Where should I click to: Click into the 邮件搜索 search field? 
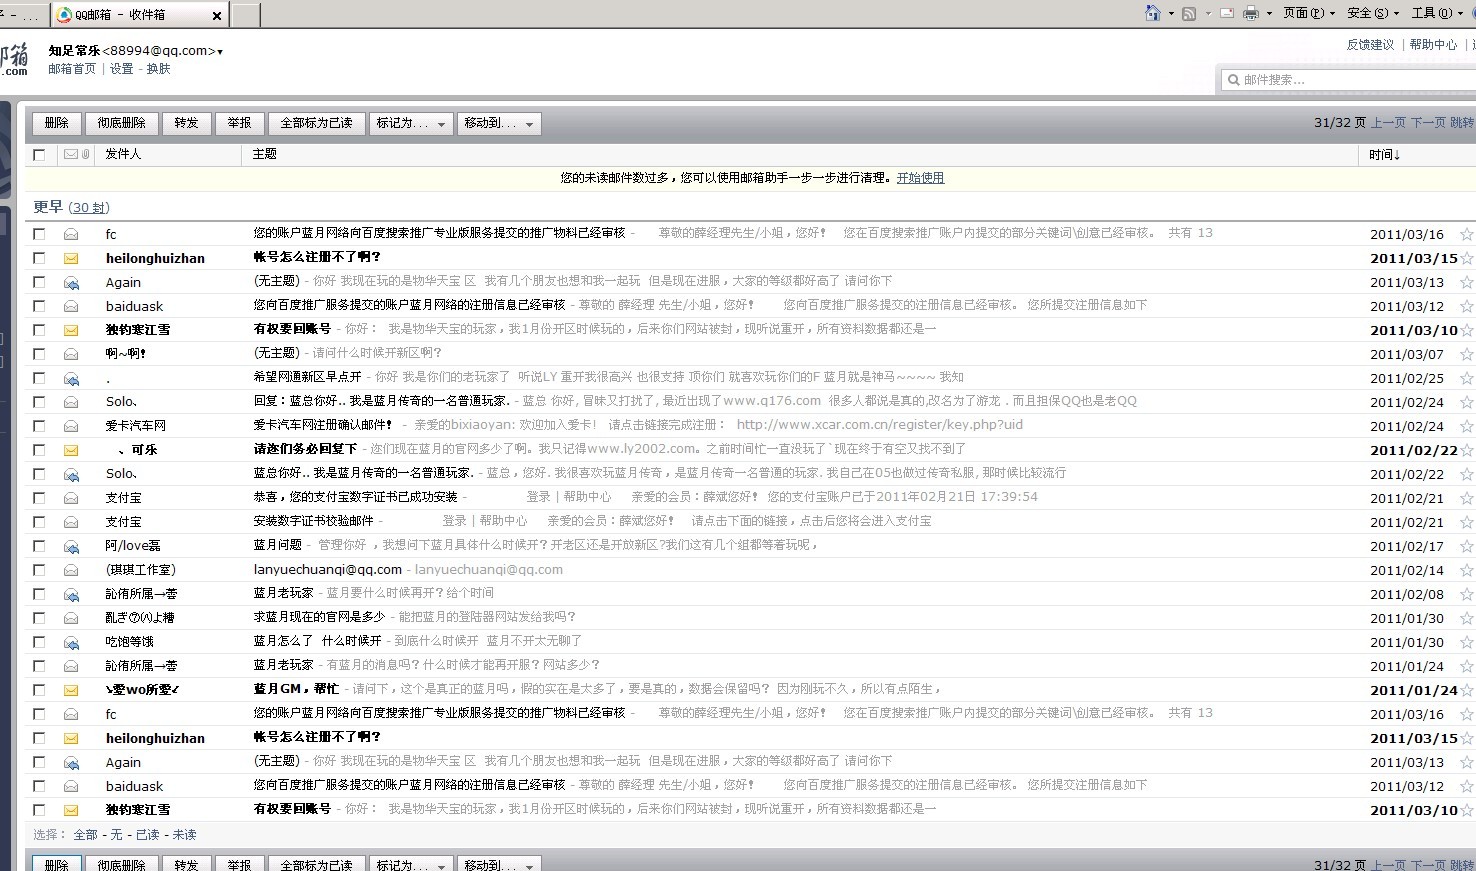pyautogui.click(x=1350, y=80)
